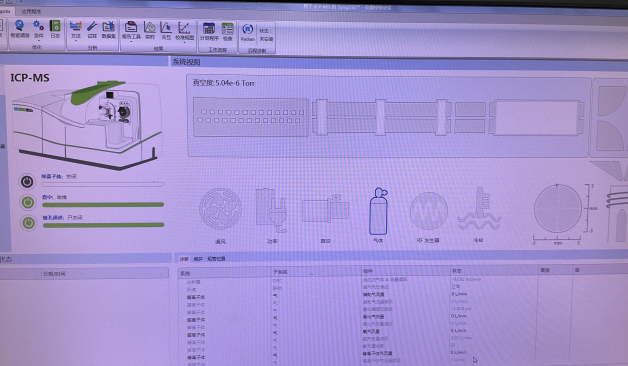Viewport: 628px width, 366px height.
Task: Select the Maintenance (维护) tab
Action: click(x=198, y=259)
